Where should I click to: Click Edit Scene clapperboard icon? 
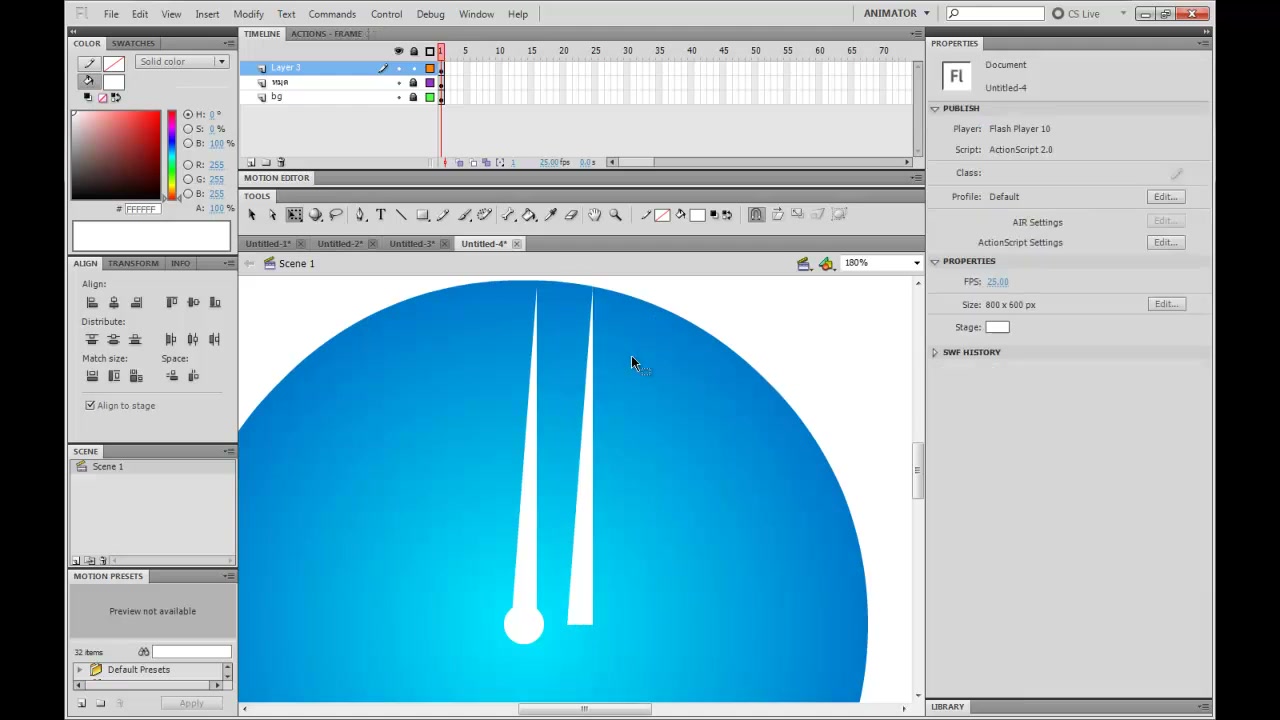[804, 263]
